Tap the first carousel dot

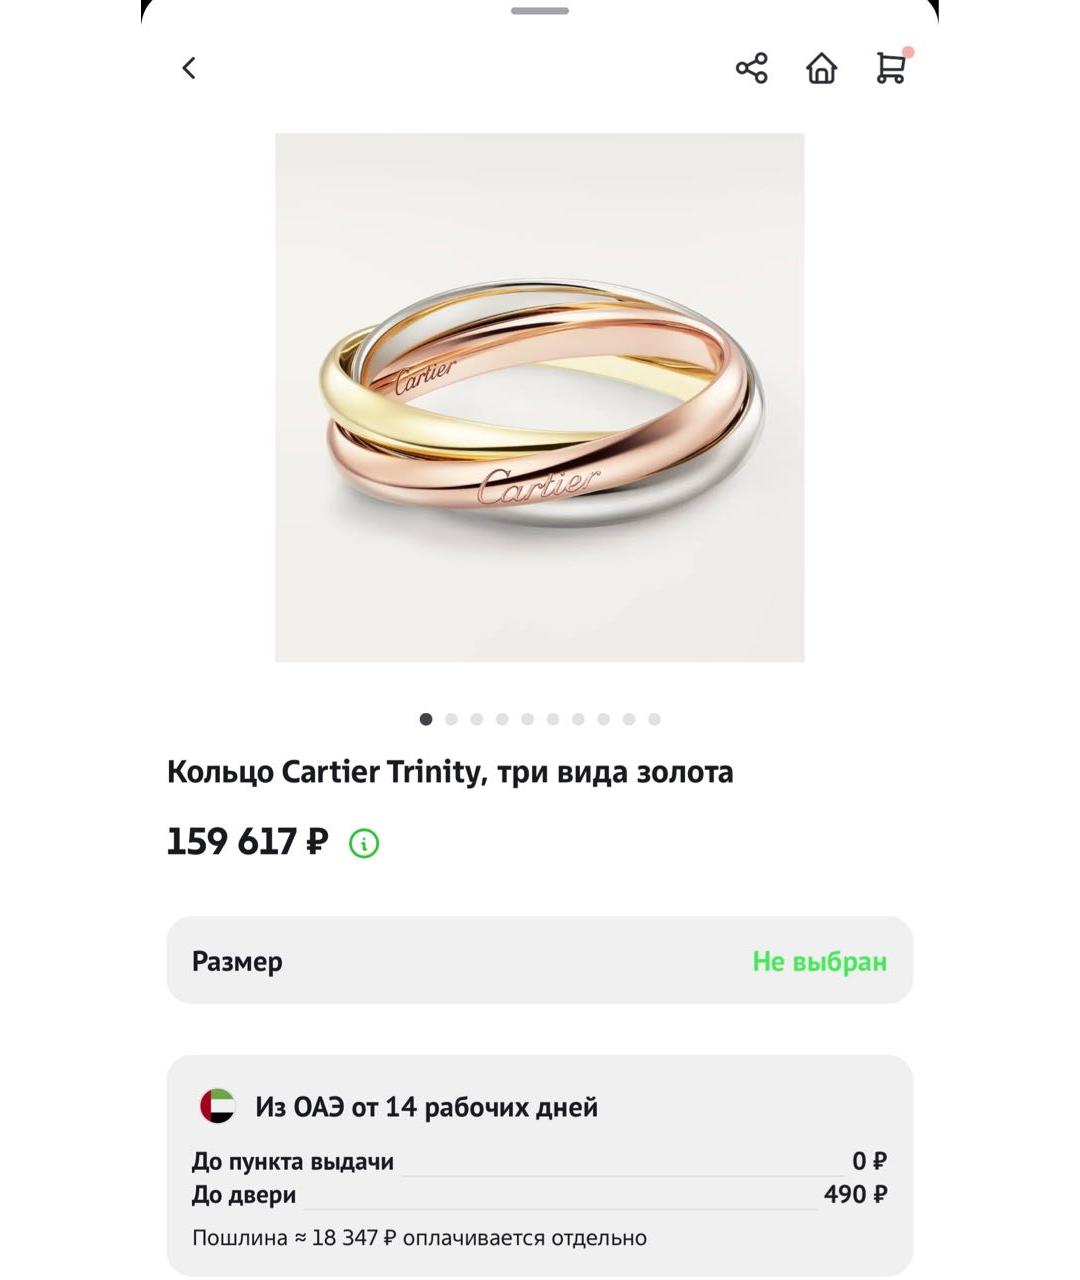coord(425,718)
